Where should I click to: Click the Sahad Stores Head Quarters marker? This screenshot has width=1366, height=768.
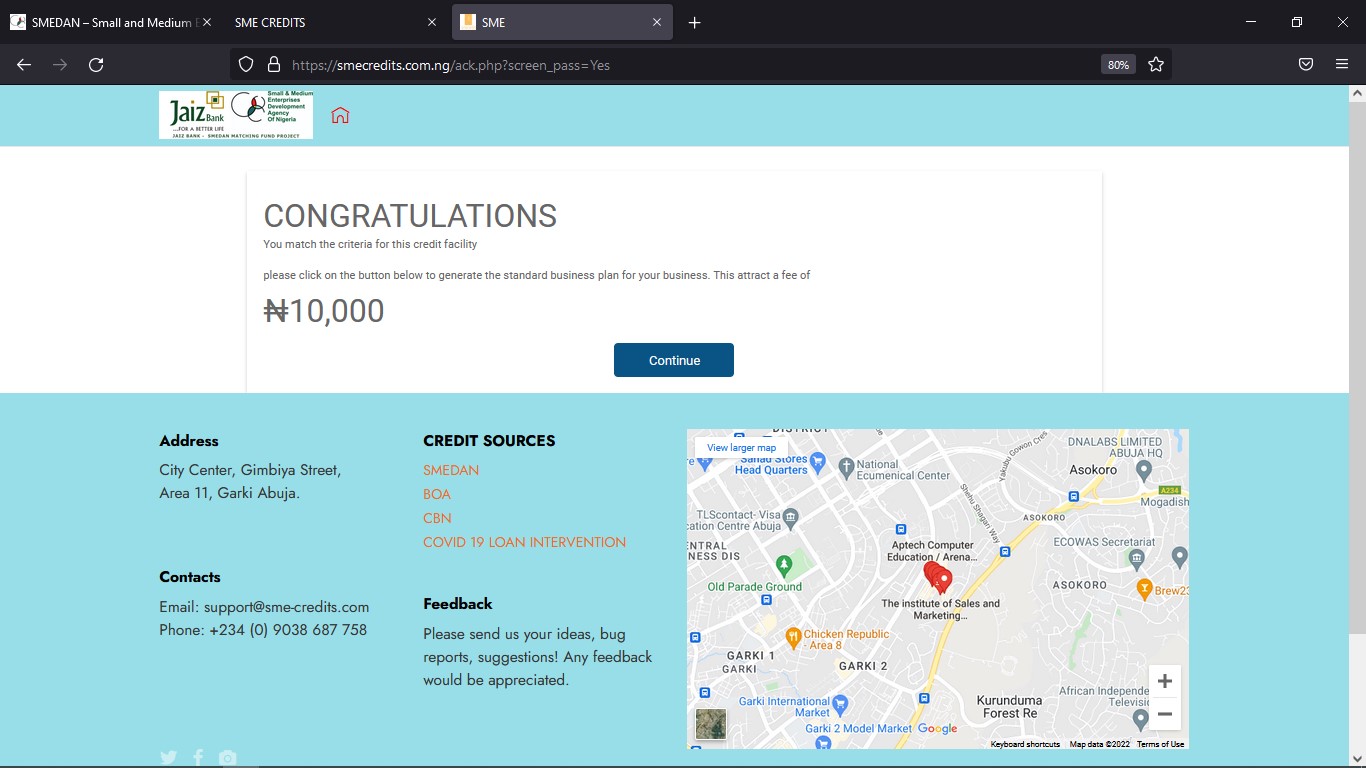818,461
